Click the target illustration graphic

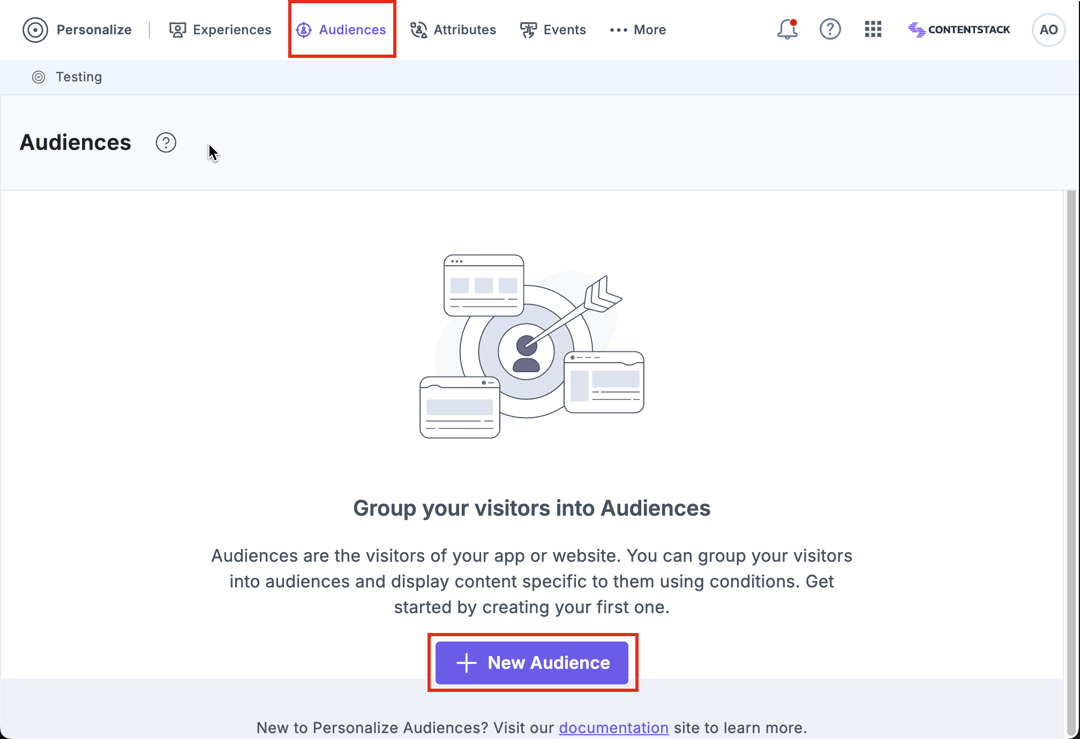(x=532, y=346)
